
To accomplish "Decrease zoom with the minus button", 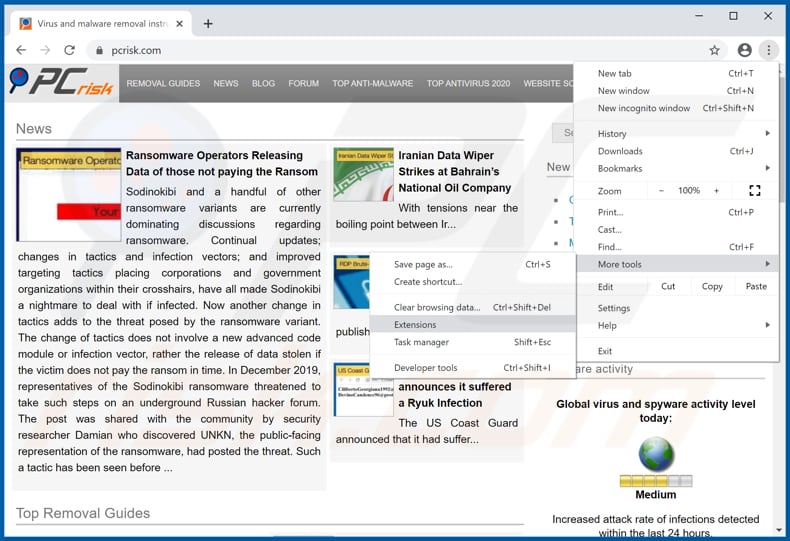I will pos(660,191).
